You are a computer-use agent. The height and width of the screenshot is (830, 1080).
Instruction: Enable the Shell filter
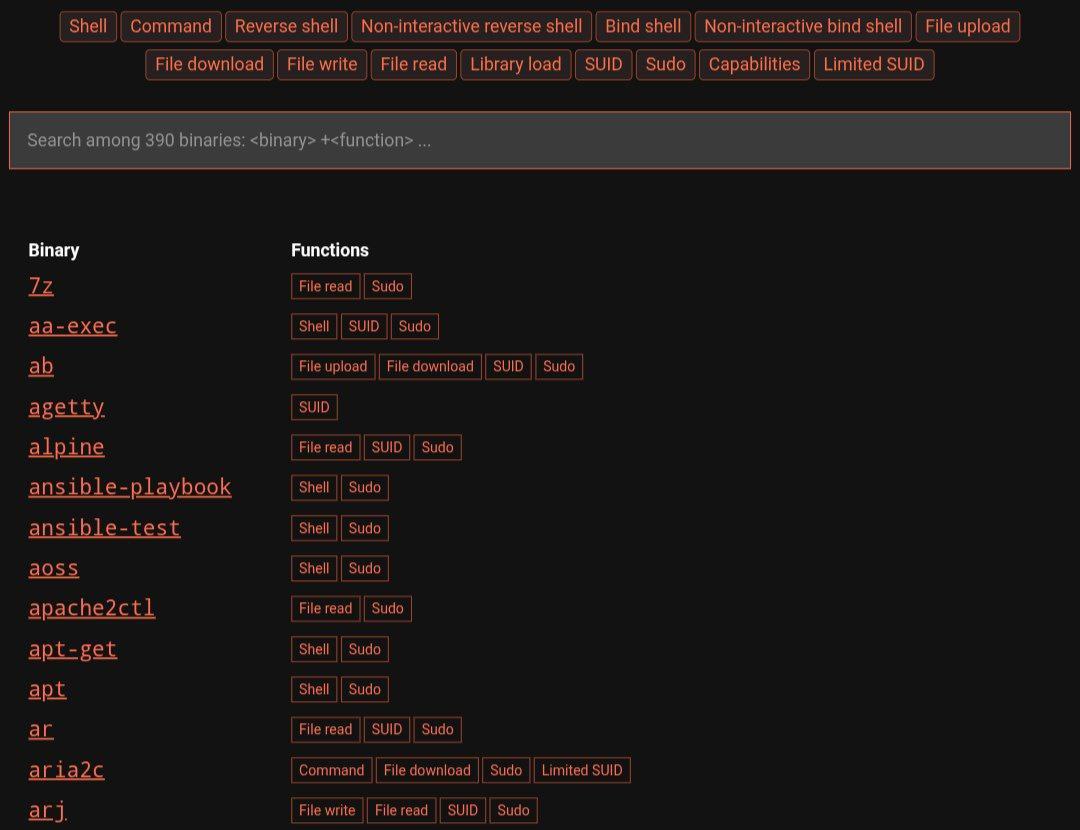click(x=87, y=26)
